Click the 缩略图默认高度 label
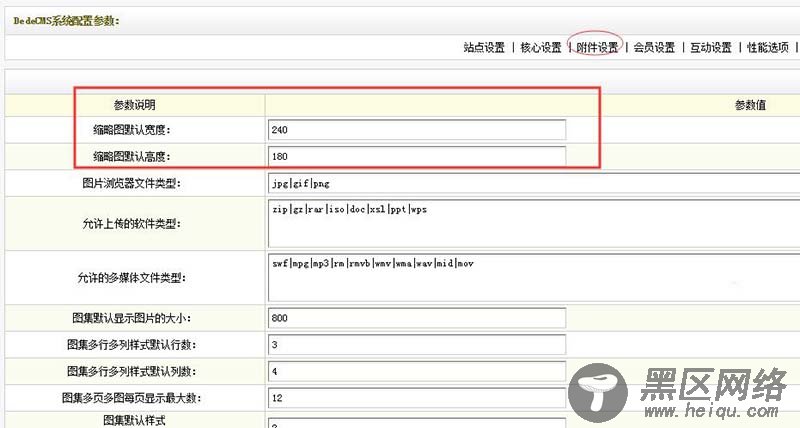The width and height of the screenshot is (800, 428). 132,157
